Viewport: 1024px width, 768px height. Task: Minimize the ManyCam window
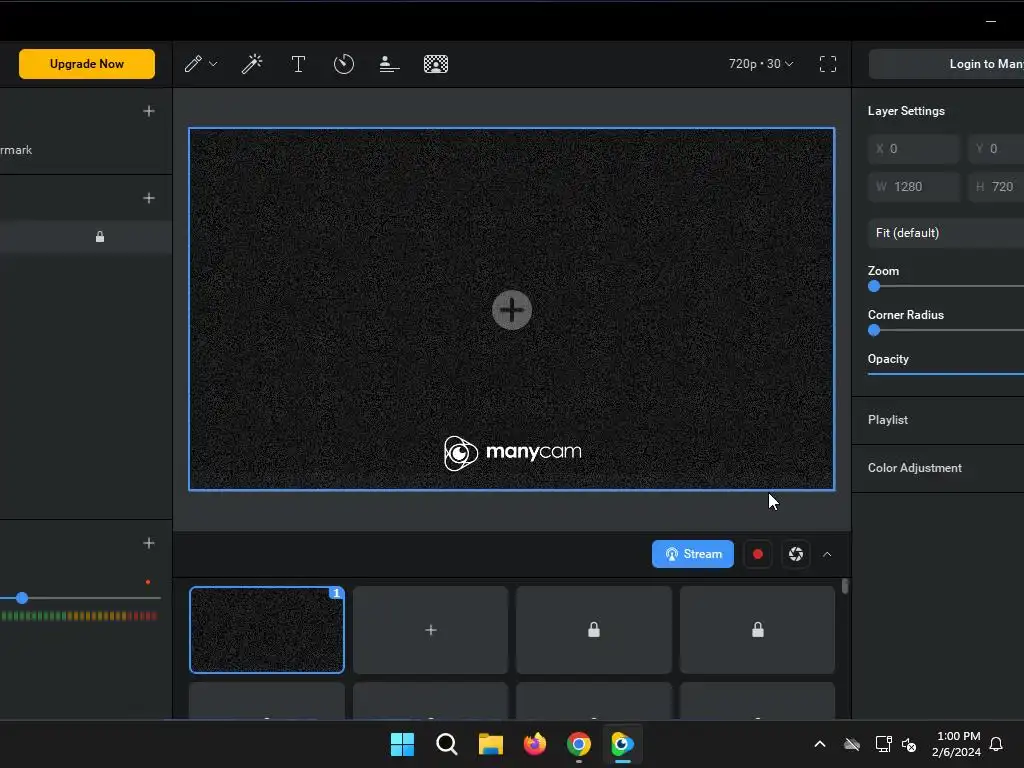pos(991,21)
